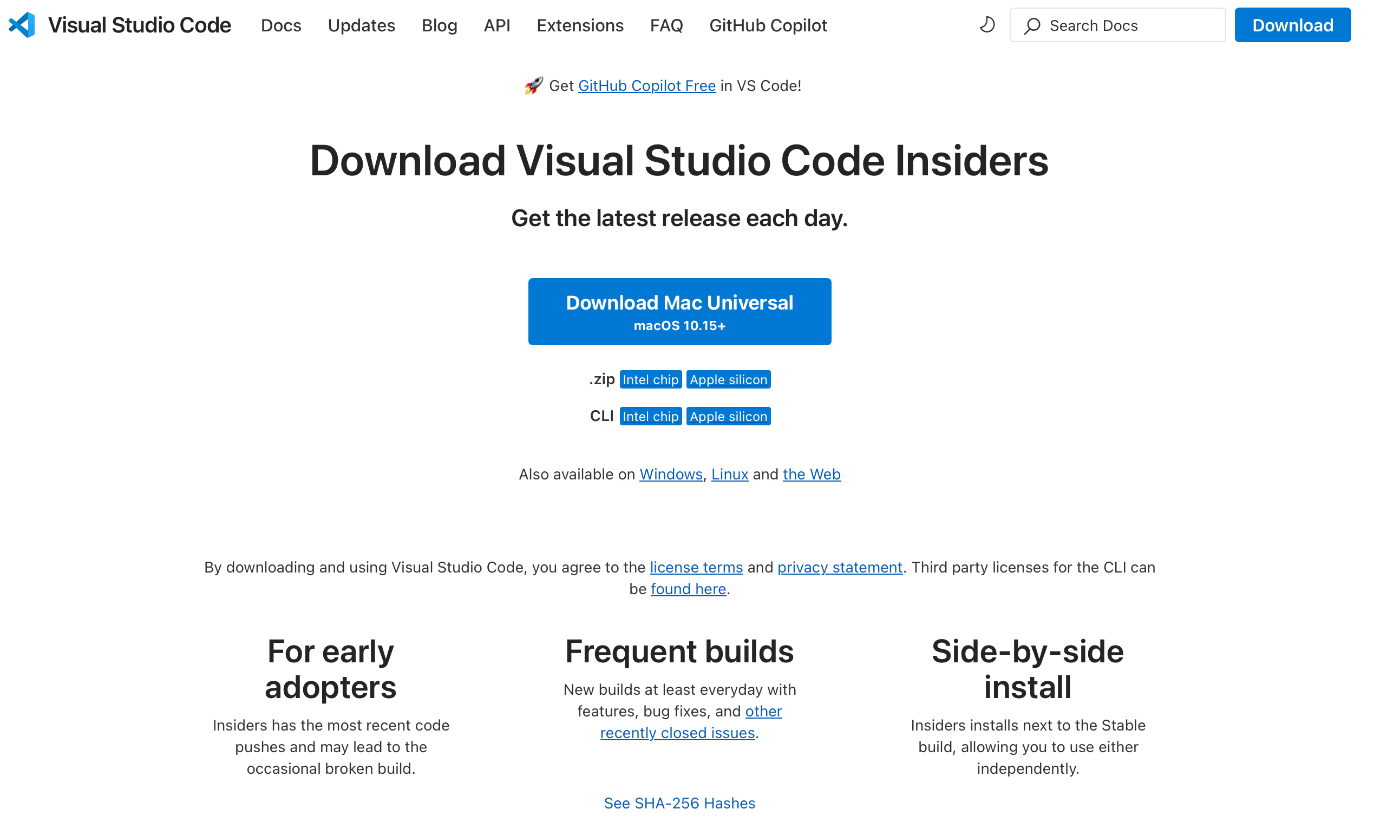1400x829 pixels.
Task: Click the Visual Studio Code title text
Action: click(x=140, y=25)
